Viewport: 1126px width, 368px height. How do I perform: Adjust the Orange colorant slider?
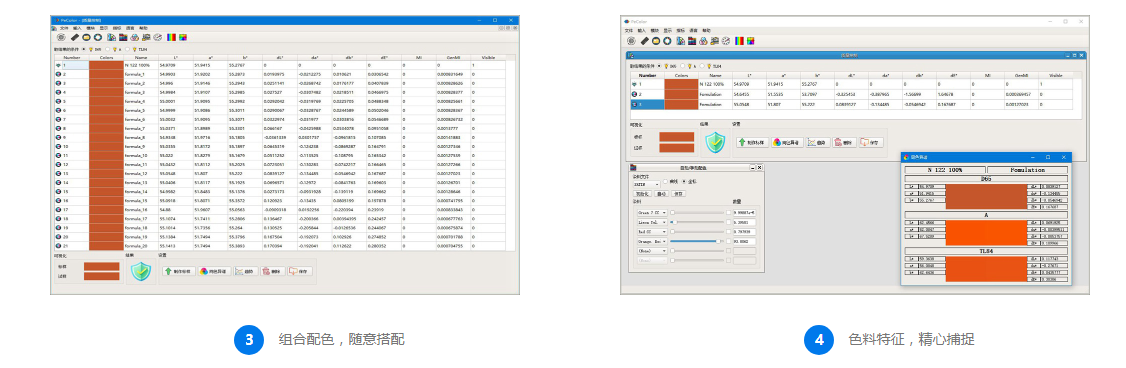click(x=696, y=242)
